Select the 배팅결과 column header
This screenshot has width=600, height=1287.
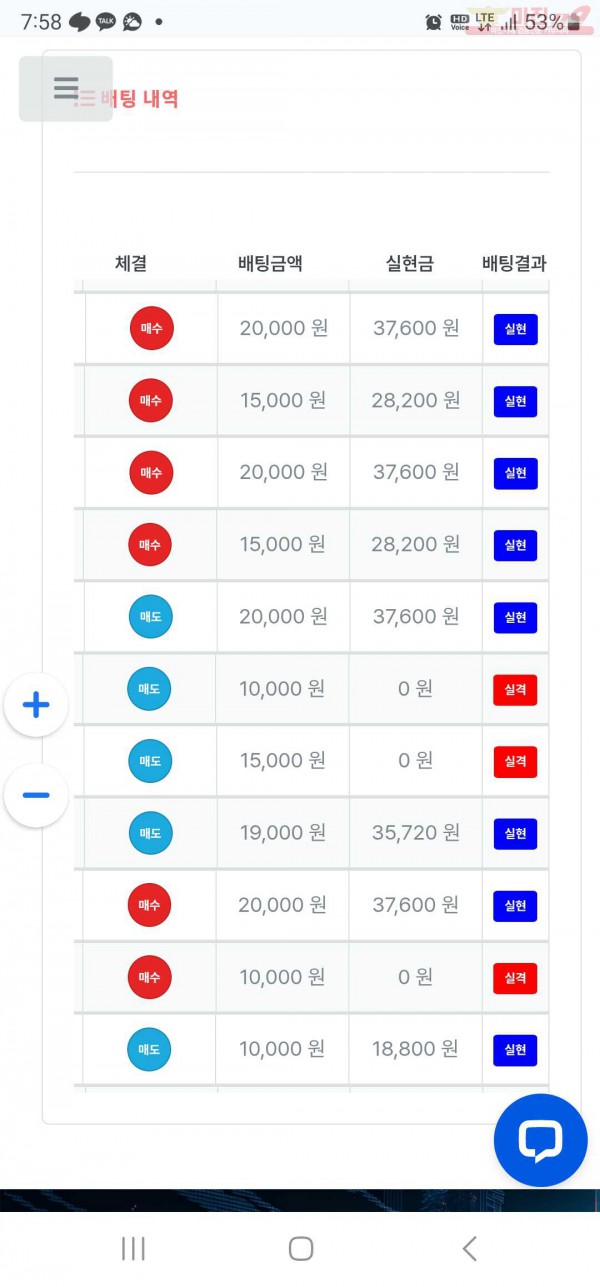pos(517,263)
